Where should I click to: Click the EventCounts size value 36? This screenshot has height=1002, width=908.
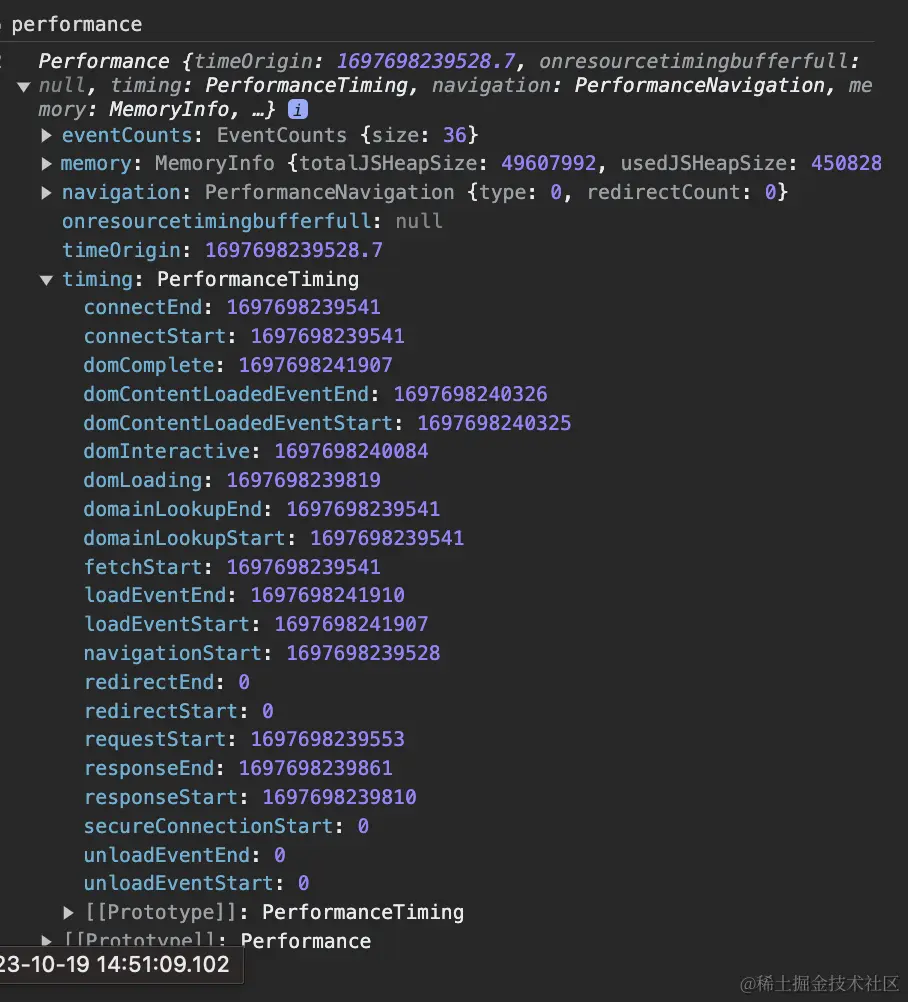tap(454, 135)
